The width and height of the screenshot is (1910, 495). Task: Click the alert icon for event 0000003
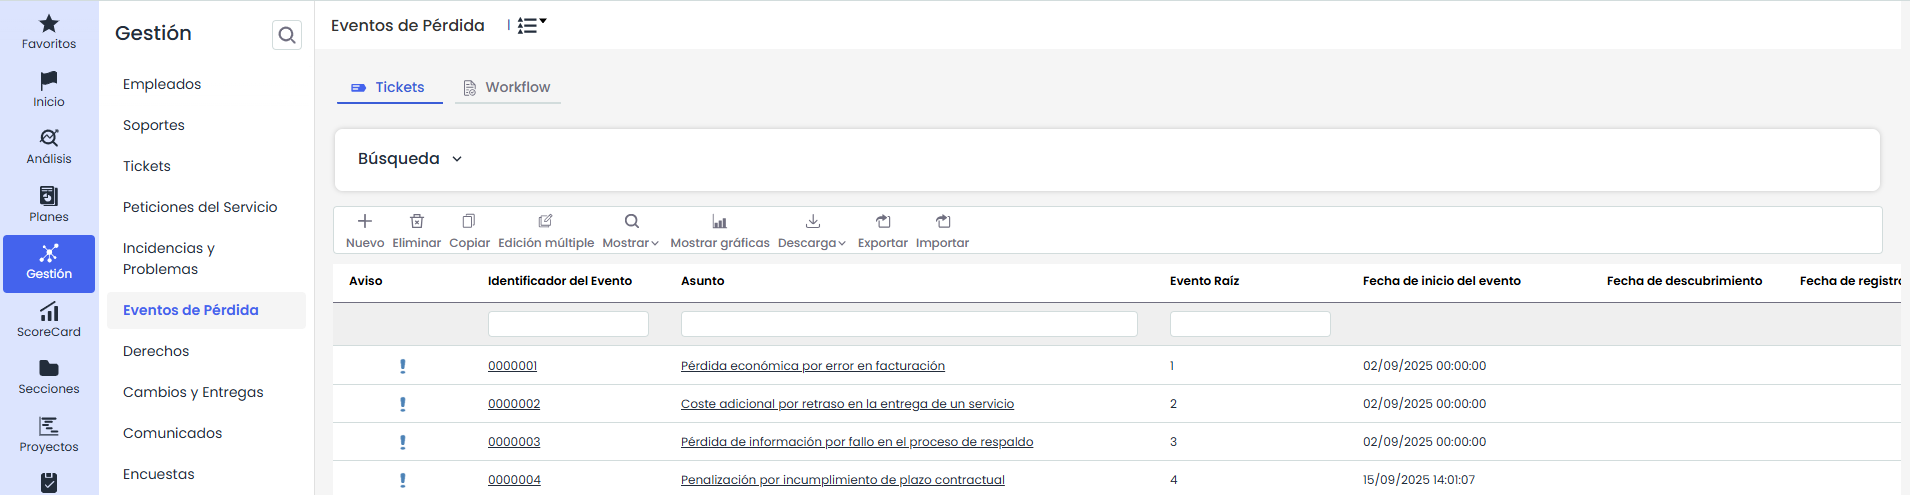(x=403, y=442)
